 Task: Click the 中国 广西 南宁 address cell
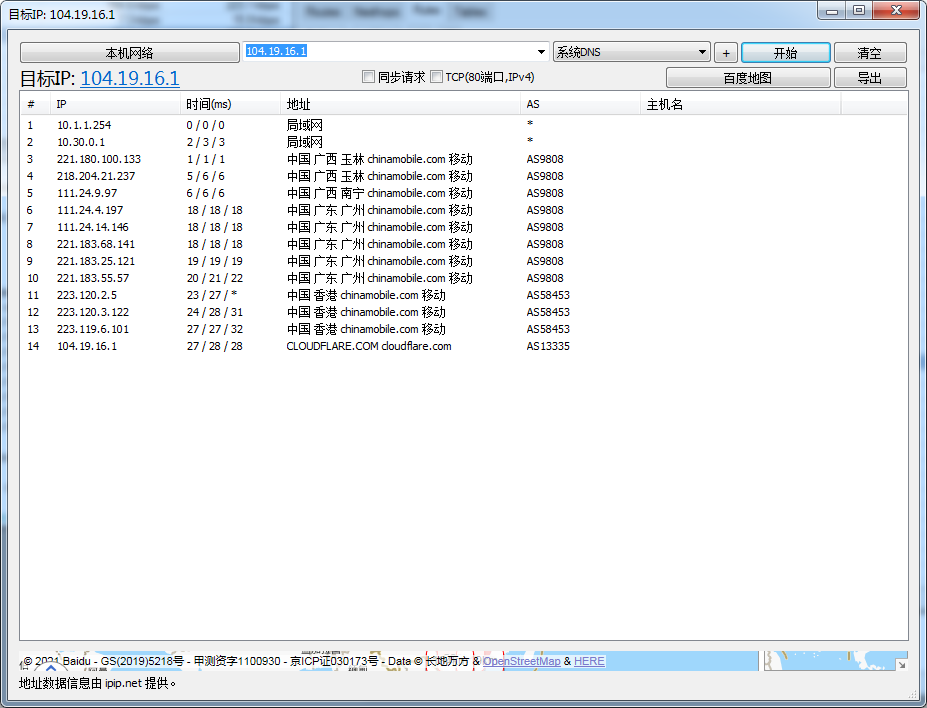click(x=380, y=193)
